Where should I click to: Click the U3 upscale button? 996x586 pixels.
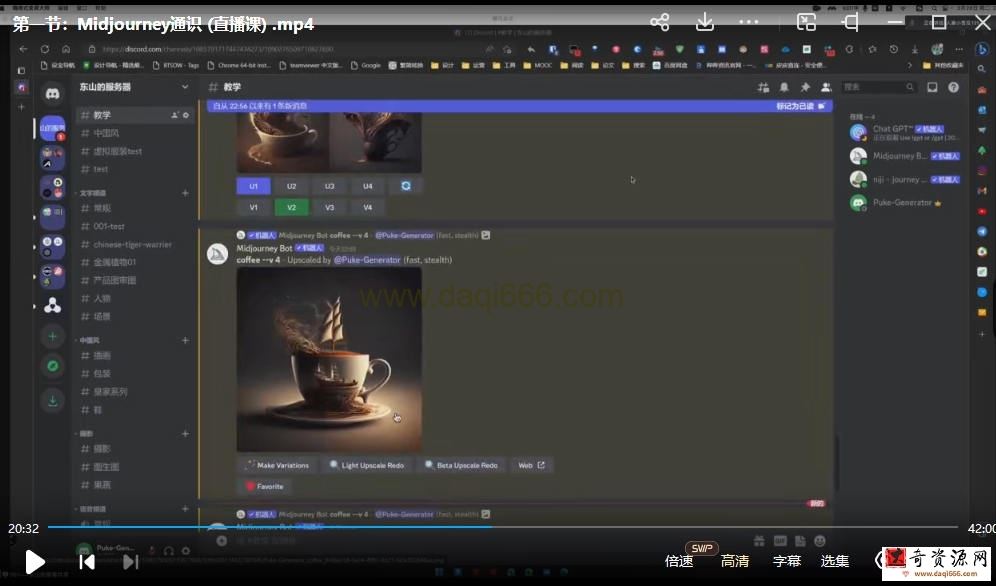330,186
